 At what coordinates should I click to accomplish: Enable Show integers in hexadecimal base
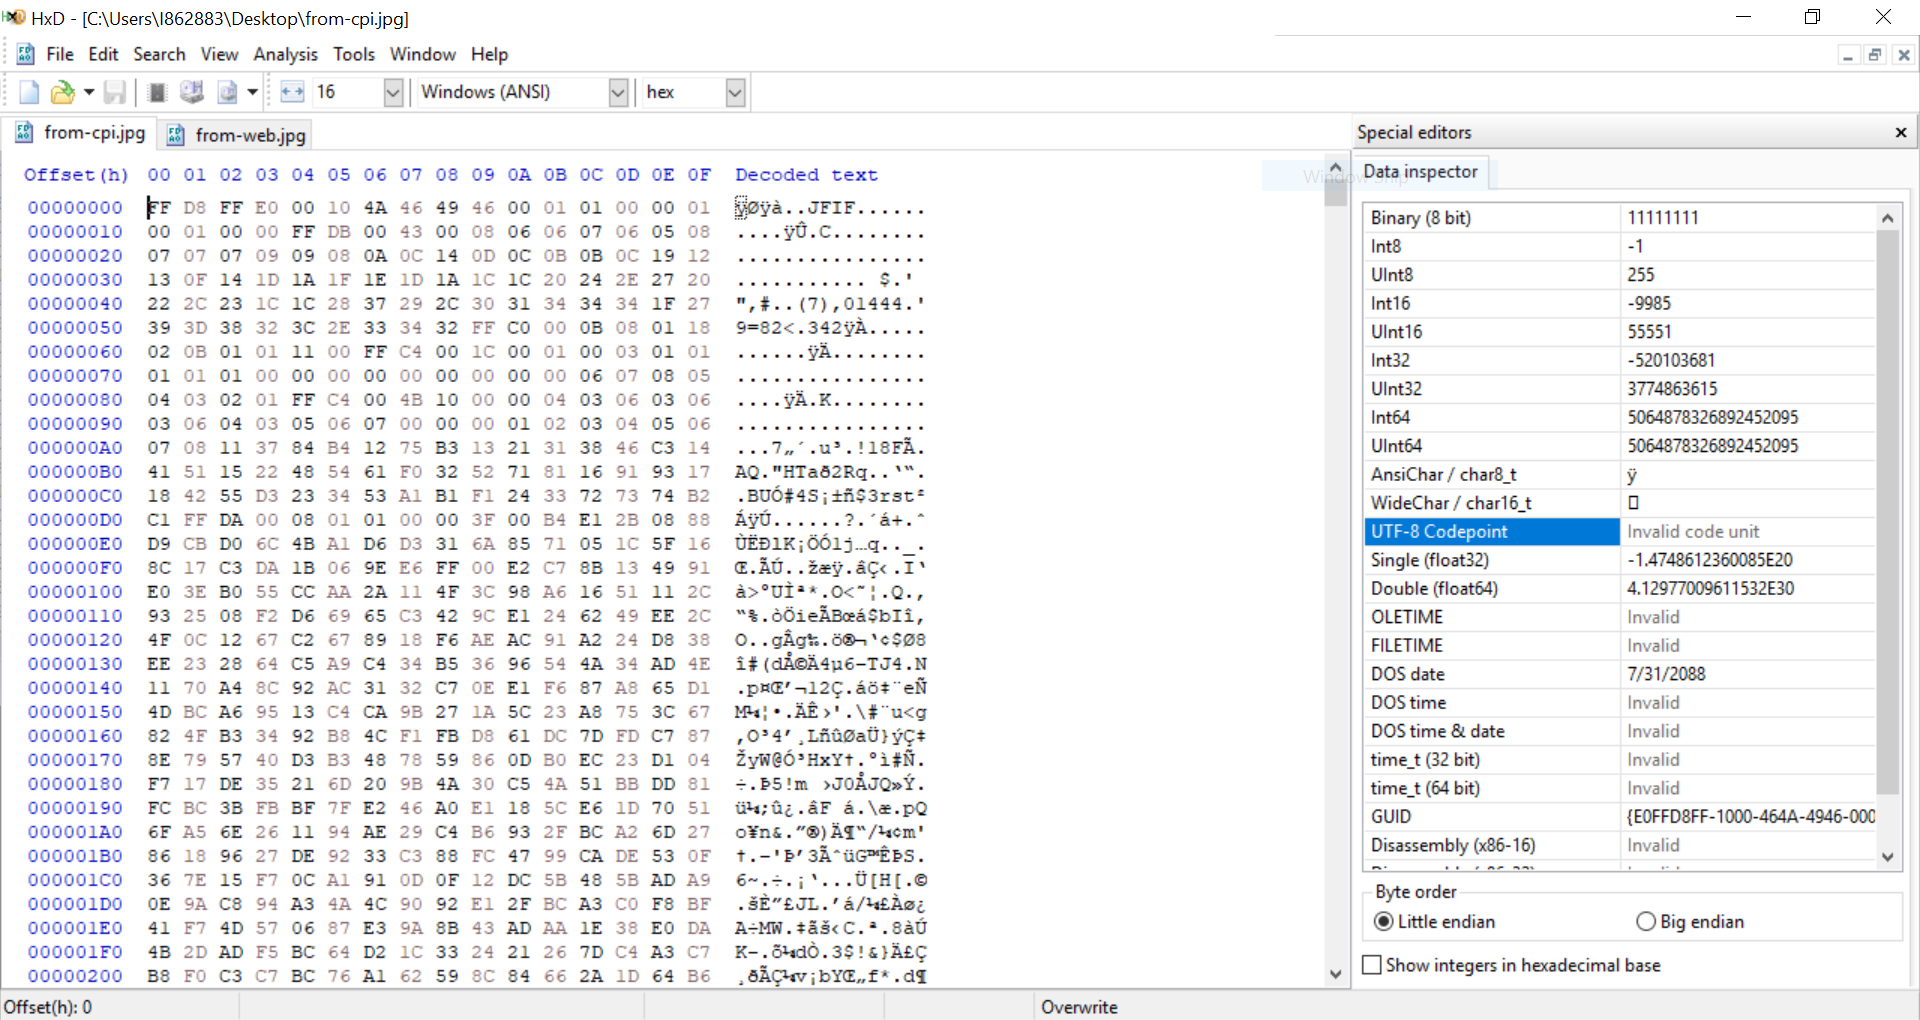(1373, 965)
